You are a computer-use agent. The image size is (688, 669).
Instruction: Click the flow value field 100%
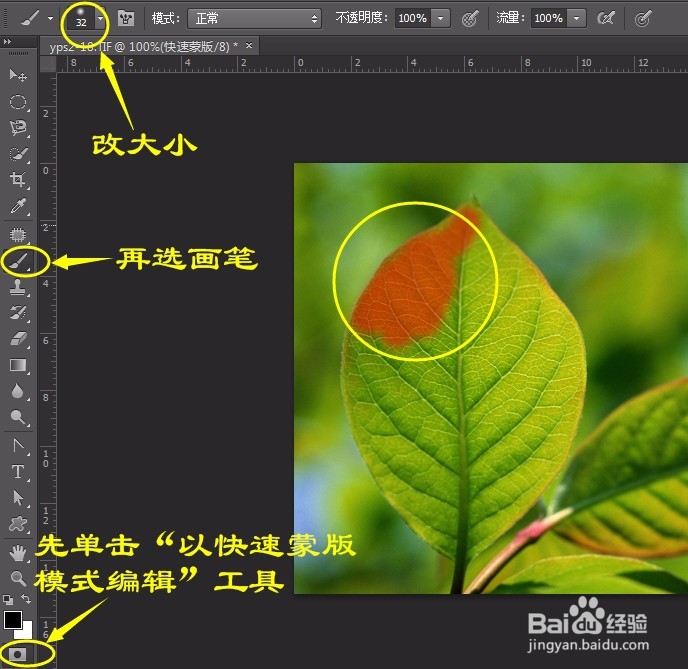click(548, 18)
